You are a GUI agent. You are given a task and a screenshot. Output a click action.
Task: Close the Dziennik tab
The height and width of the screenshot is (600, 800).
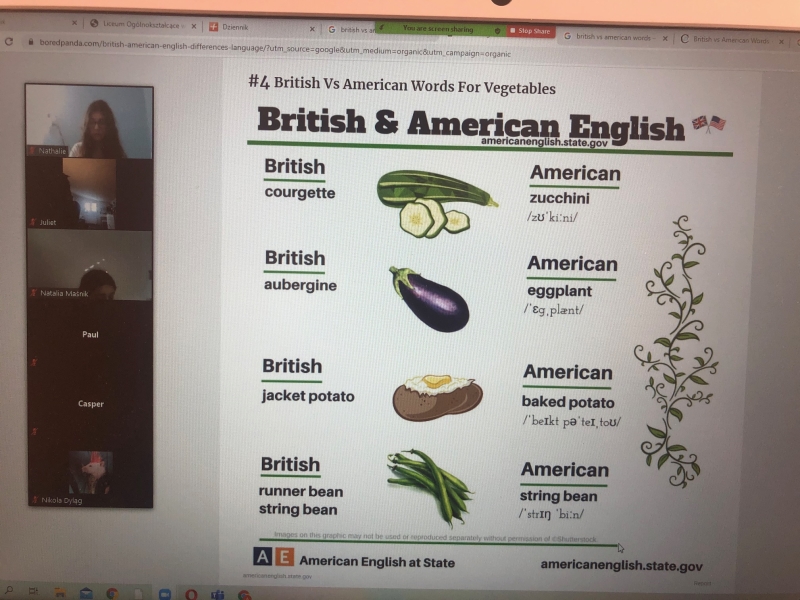tap(312, 29)
